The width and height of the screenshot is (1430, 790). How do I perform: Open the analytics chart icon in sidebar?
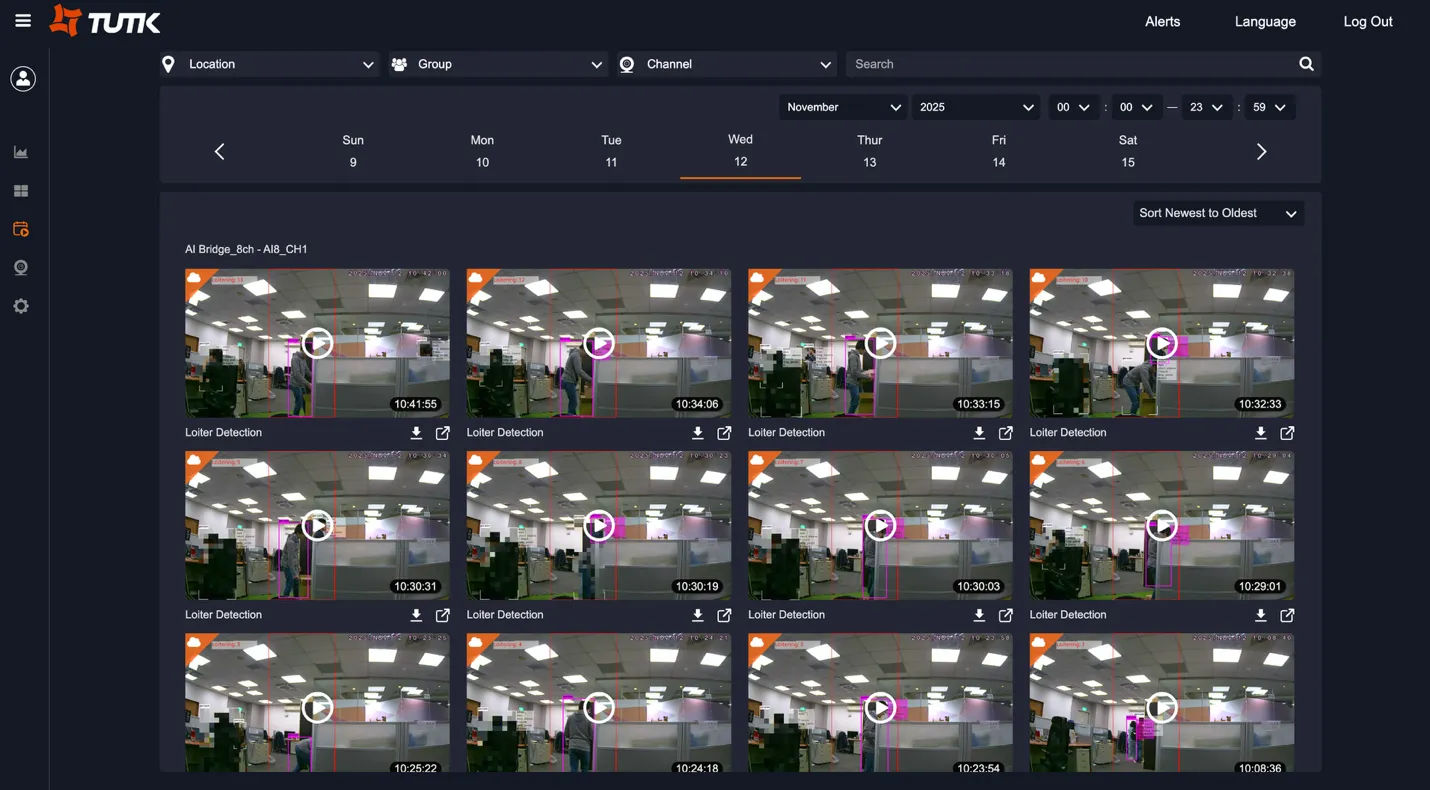tap(20, 151)
